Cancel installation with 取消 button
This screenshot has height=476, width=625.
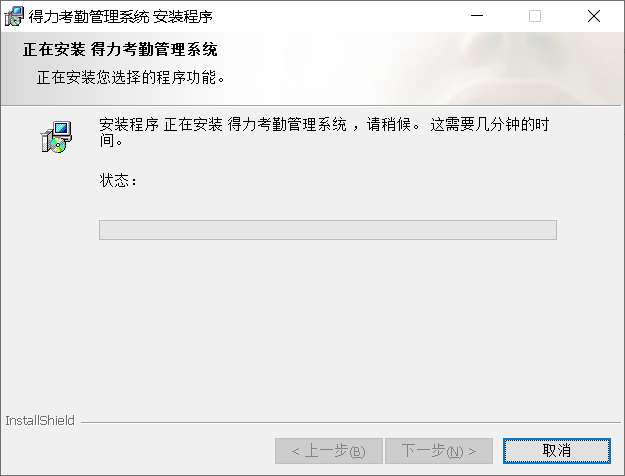(557, 451)
